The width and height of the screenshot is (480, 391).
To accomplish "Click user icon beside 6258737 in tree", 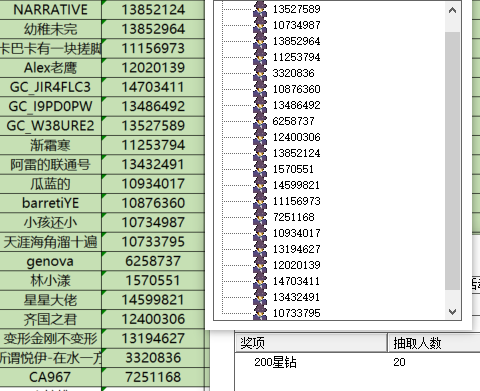I will coord(260,121).
